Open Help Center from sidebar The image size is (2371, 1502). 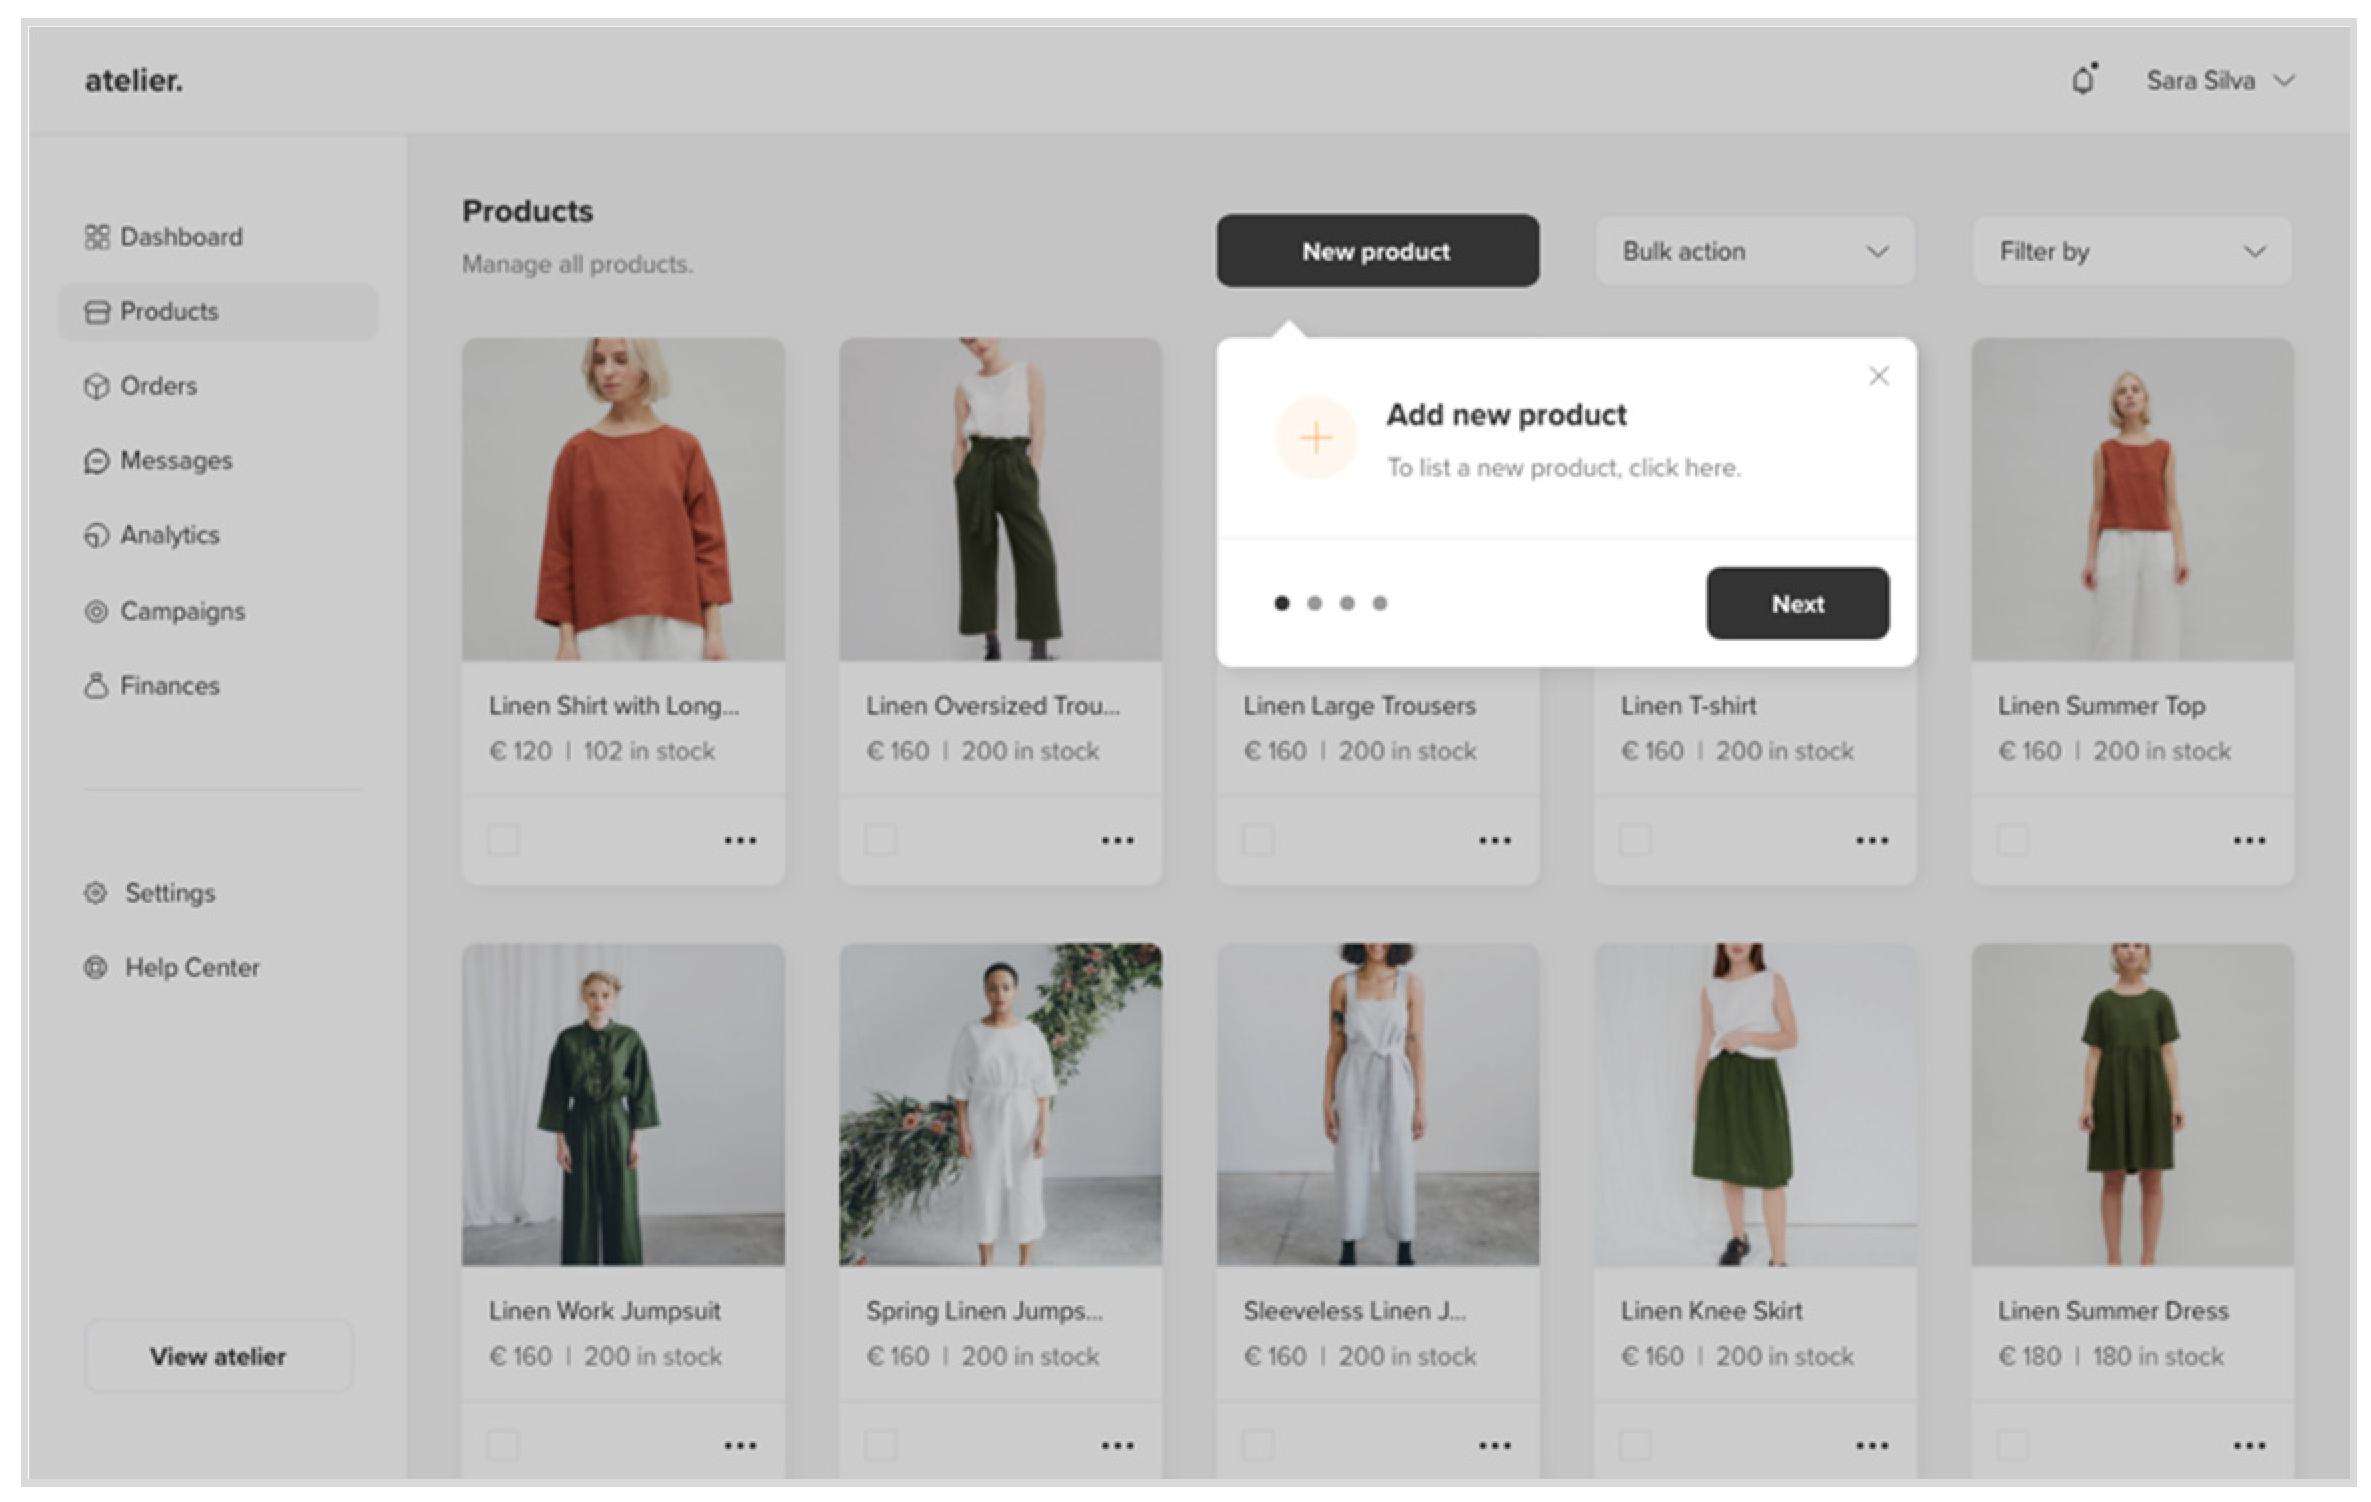click(x=191, y=968)
